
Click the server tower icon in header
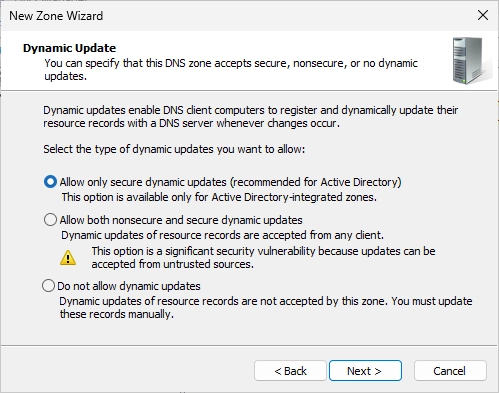[x=470, y=61]
